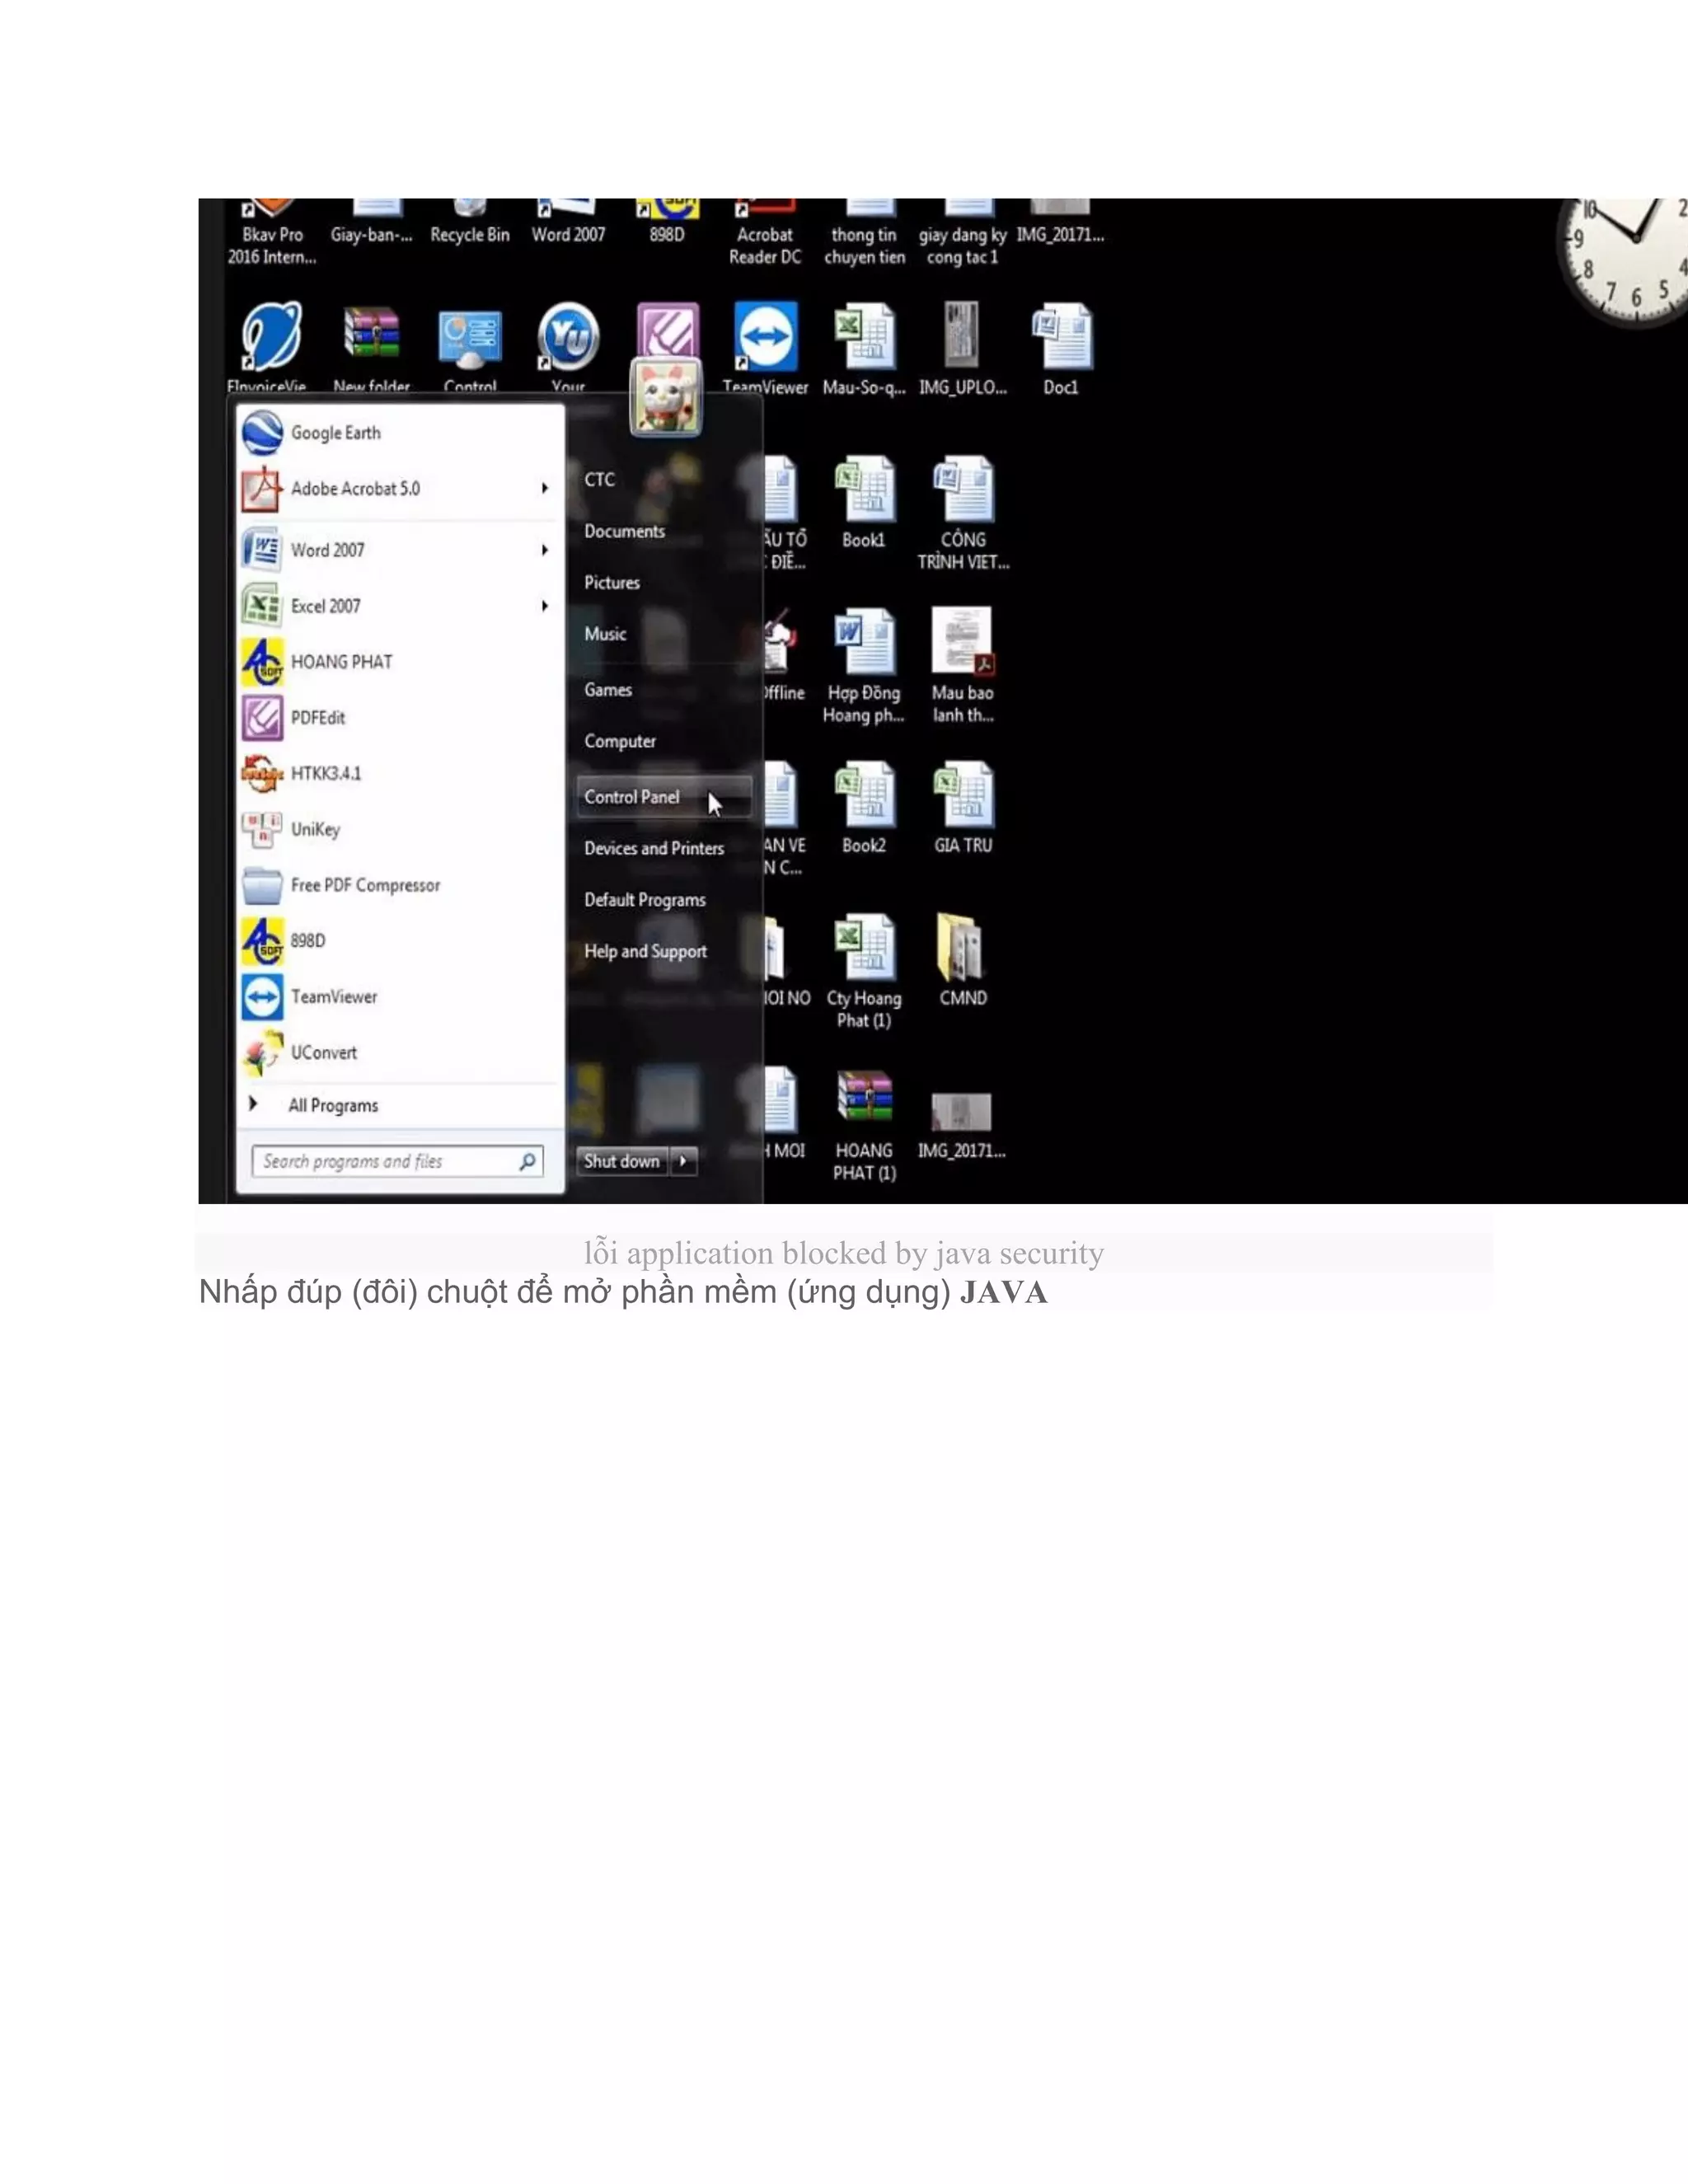
Task: Select New folder archive on desktop
Action: pyautogui.click(x=372, y=348)
